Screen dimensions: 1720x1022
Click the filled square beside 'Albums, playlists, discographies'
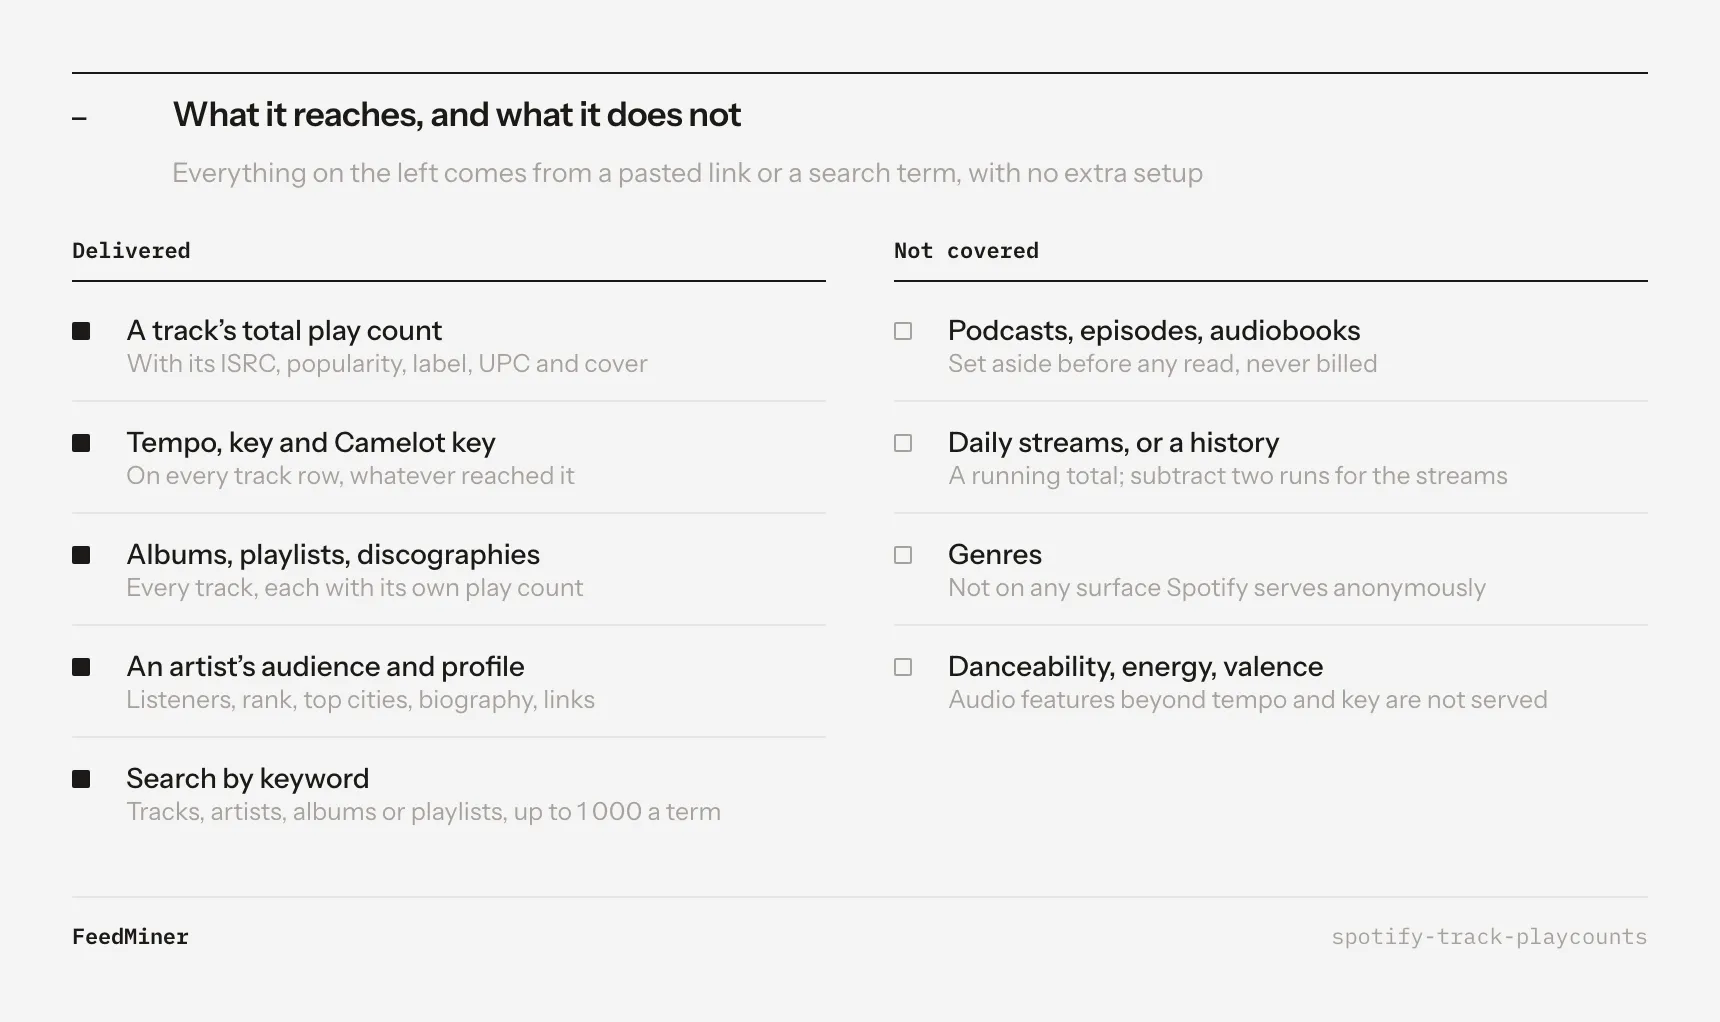pos(81,555)
